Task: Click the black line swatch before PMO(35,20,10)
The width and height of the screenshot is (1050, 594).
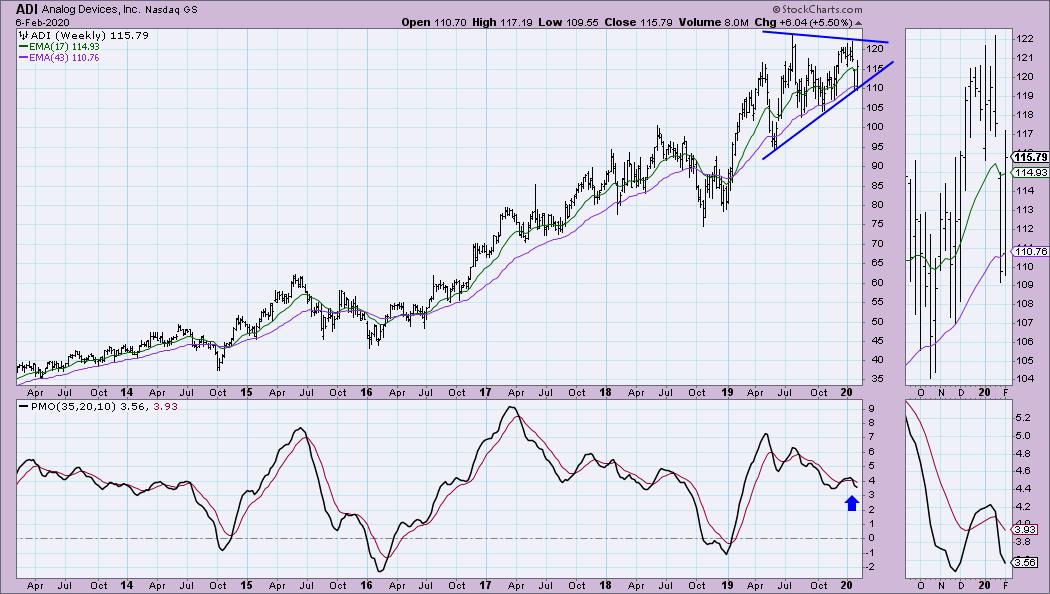Action: pos(23,406)
